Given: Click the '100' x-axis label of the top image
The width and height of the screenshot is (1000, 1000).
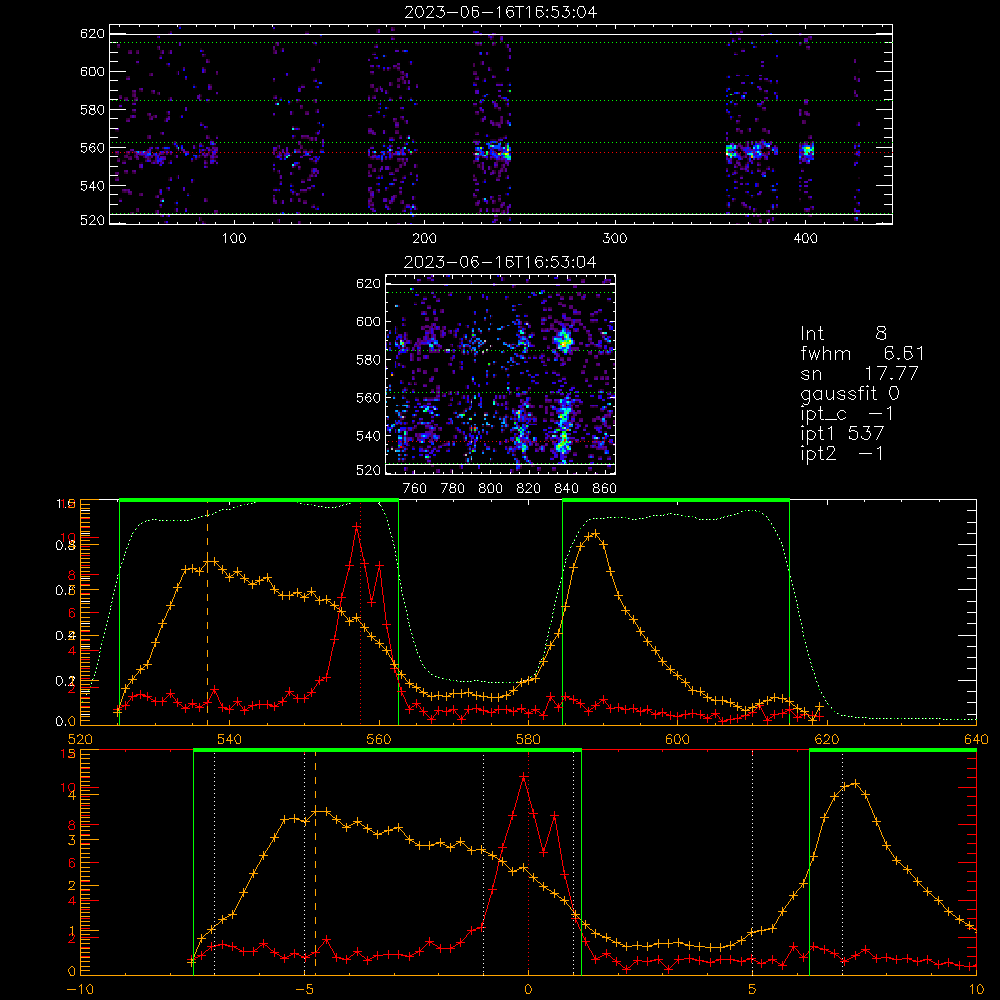Looking at the screenshot, I should point(234,239).
